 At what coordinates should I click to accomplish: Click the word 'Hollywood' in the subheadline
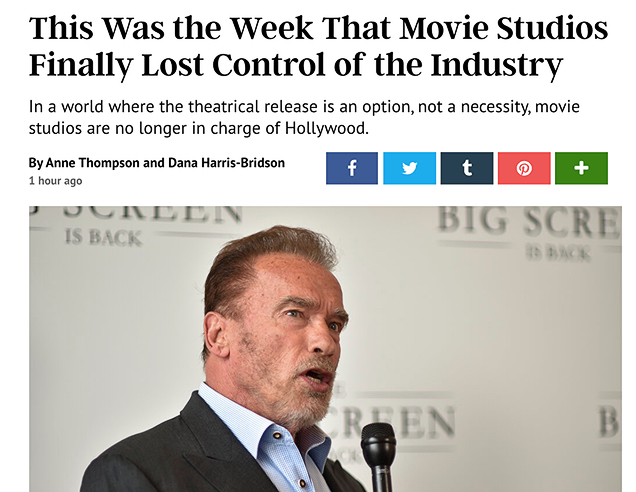[327, 128]
